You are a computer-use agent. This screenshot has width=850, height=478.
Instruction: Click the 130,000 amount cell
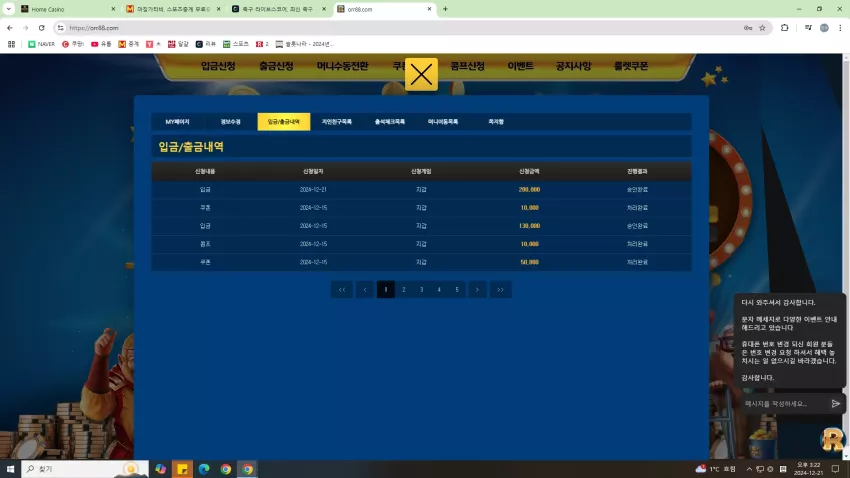coord(529,226)
